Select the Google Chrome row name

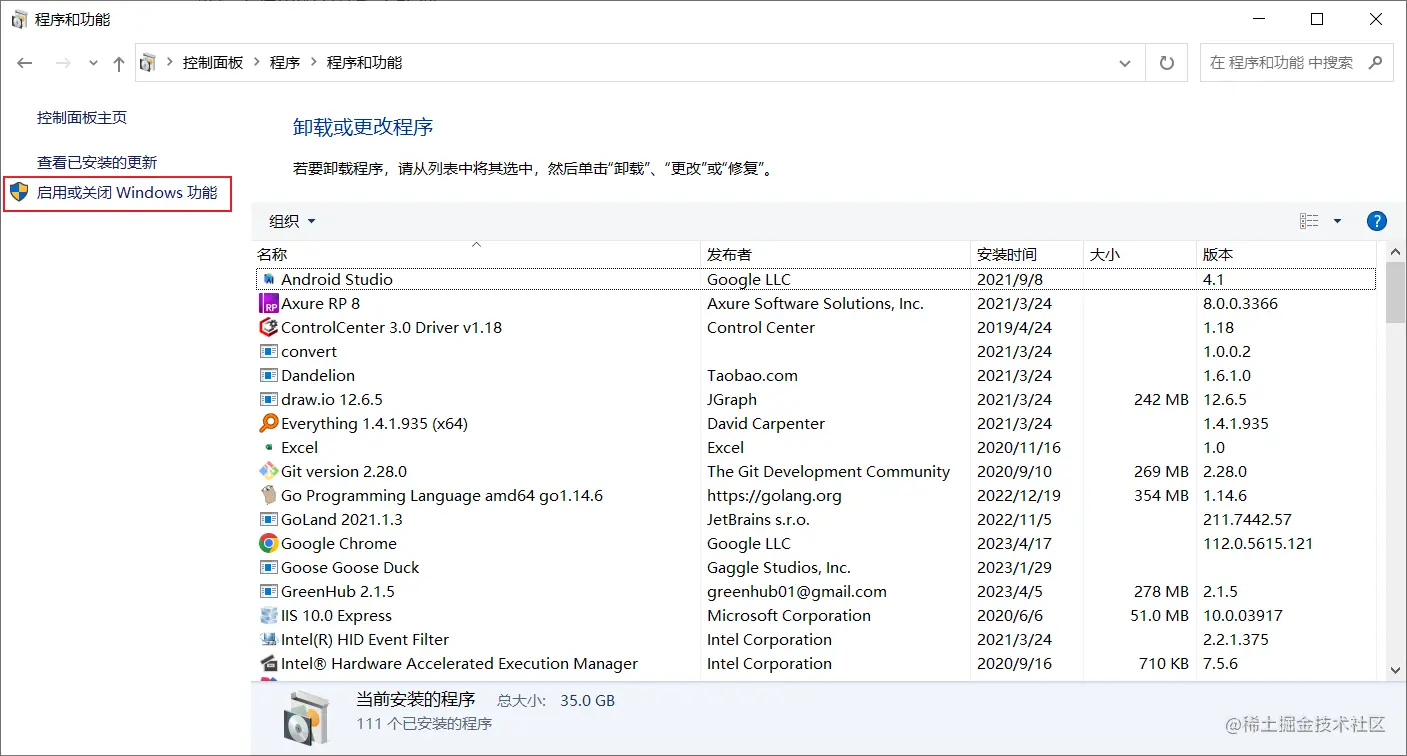click(x=339, y=544)
